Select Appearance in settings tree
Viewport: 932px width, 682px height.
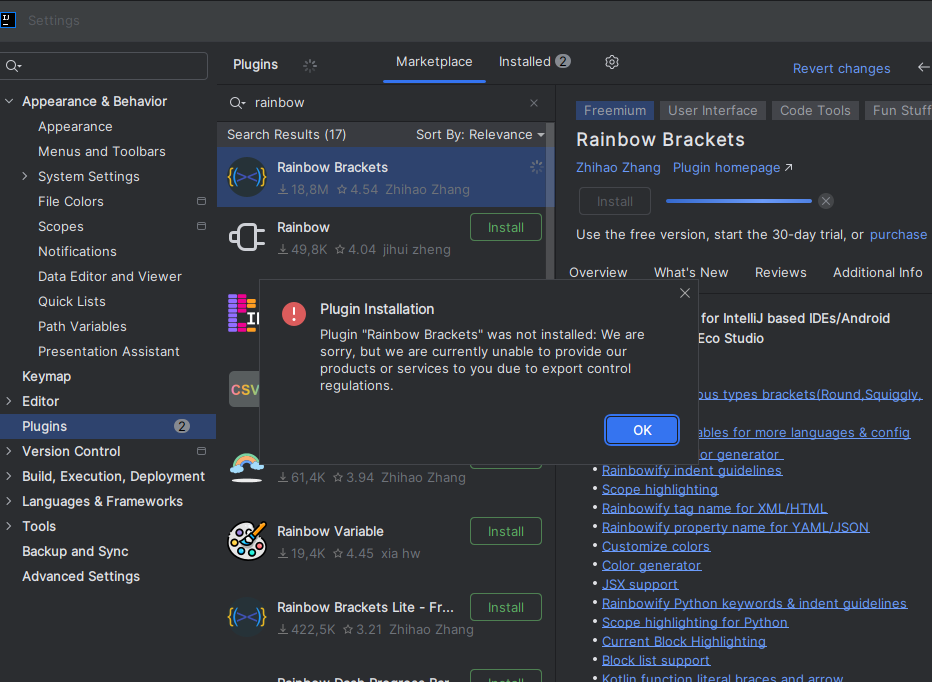(x=75, y=127)
